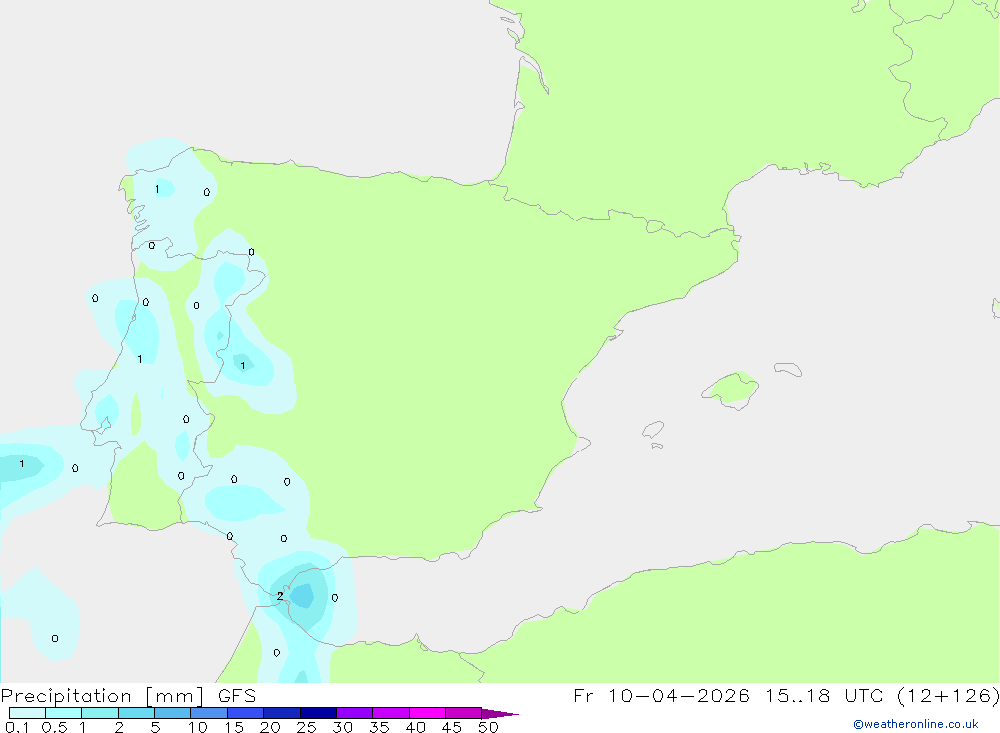Select the 45–50 mm legend swatch
The image size is (1000, 733).
coord(464,713)
